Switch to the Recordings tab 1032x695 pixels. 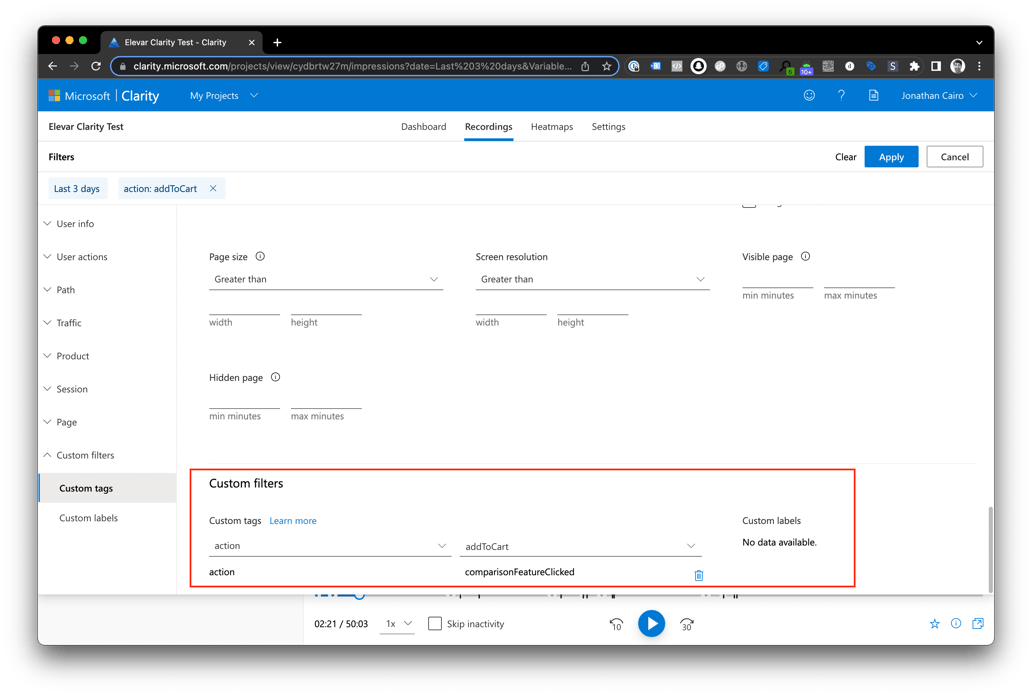tap(488, 126)
